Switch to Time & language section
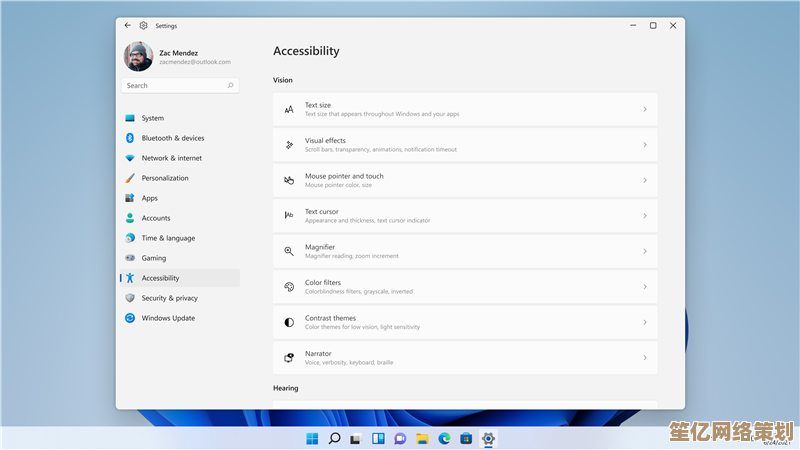Viewport: 800px width, 450px height. (x=168, y=238)
